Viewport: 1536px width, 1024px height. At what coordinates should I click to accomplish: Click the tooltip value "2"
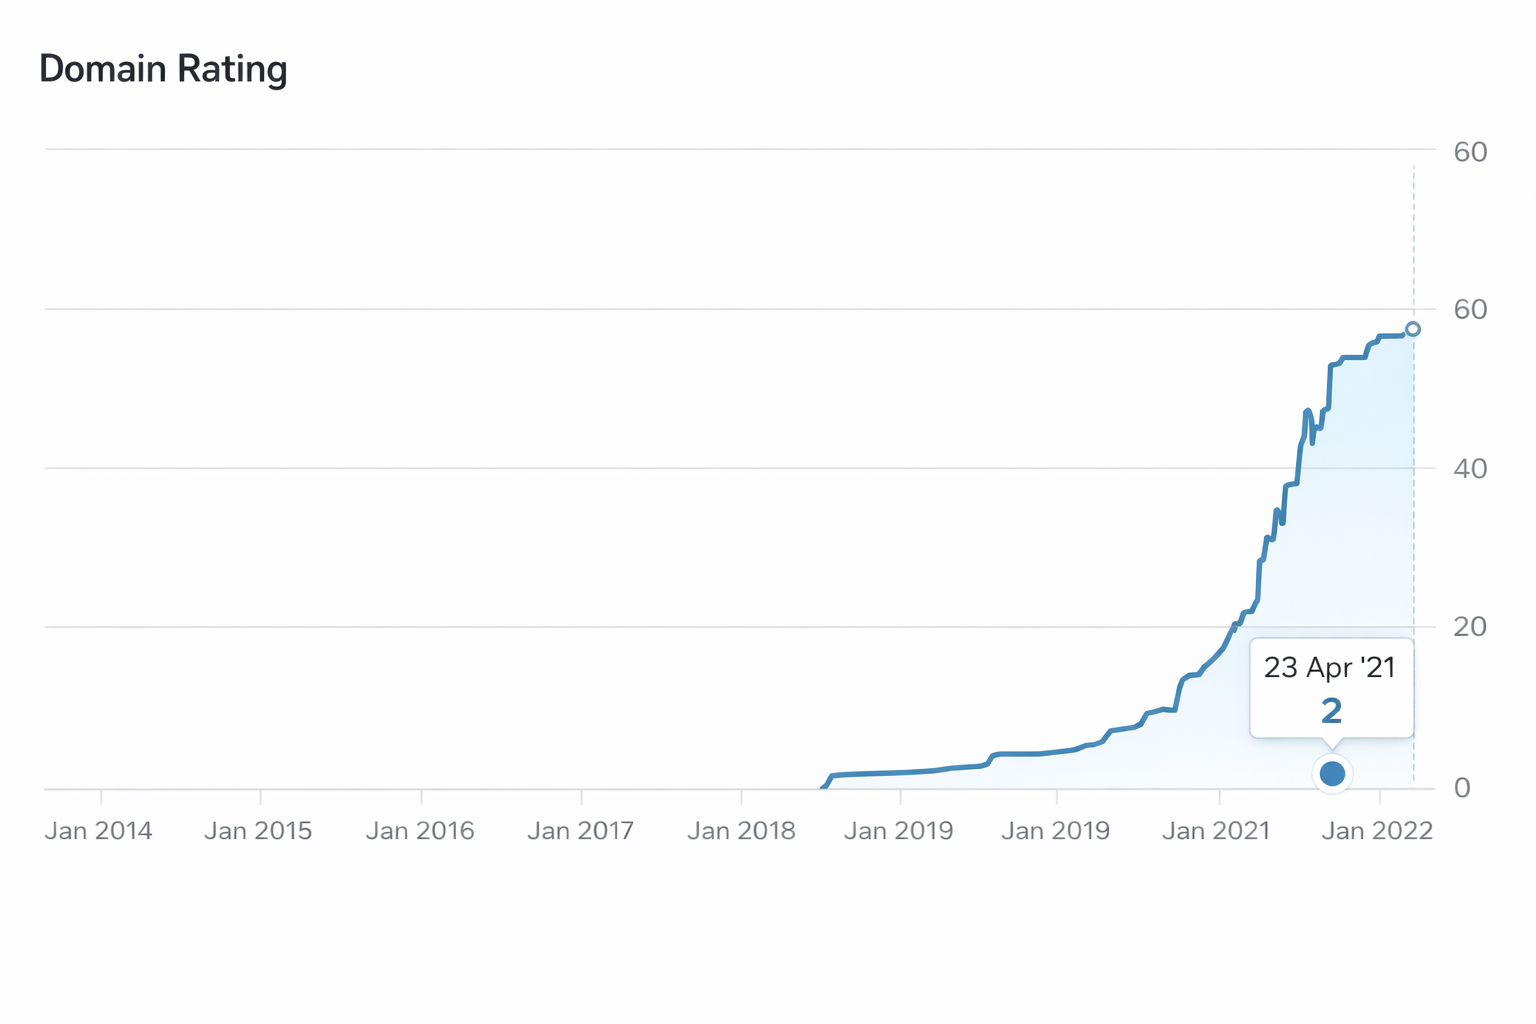coord(1331,711)
